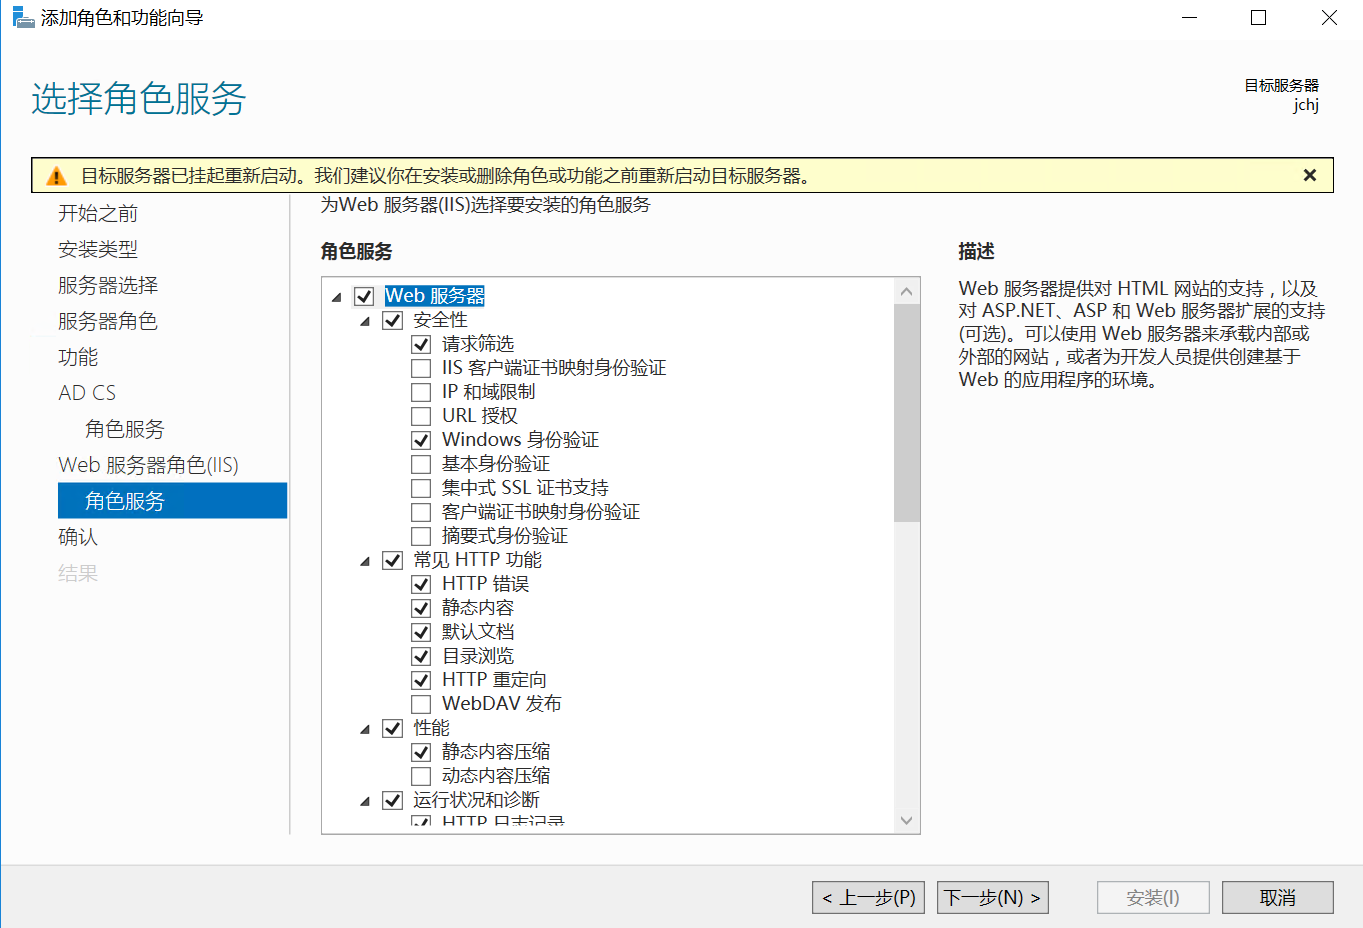Open the Web 服务器角色(IIS) wizard step

(148, 465)
